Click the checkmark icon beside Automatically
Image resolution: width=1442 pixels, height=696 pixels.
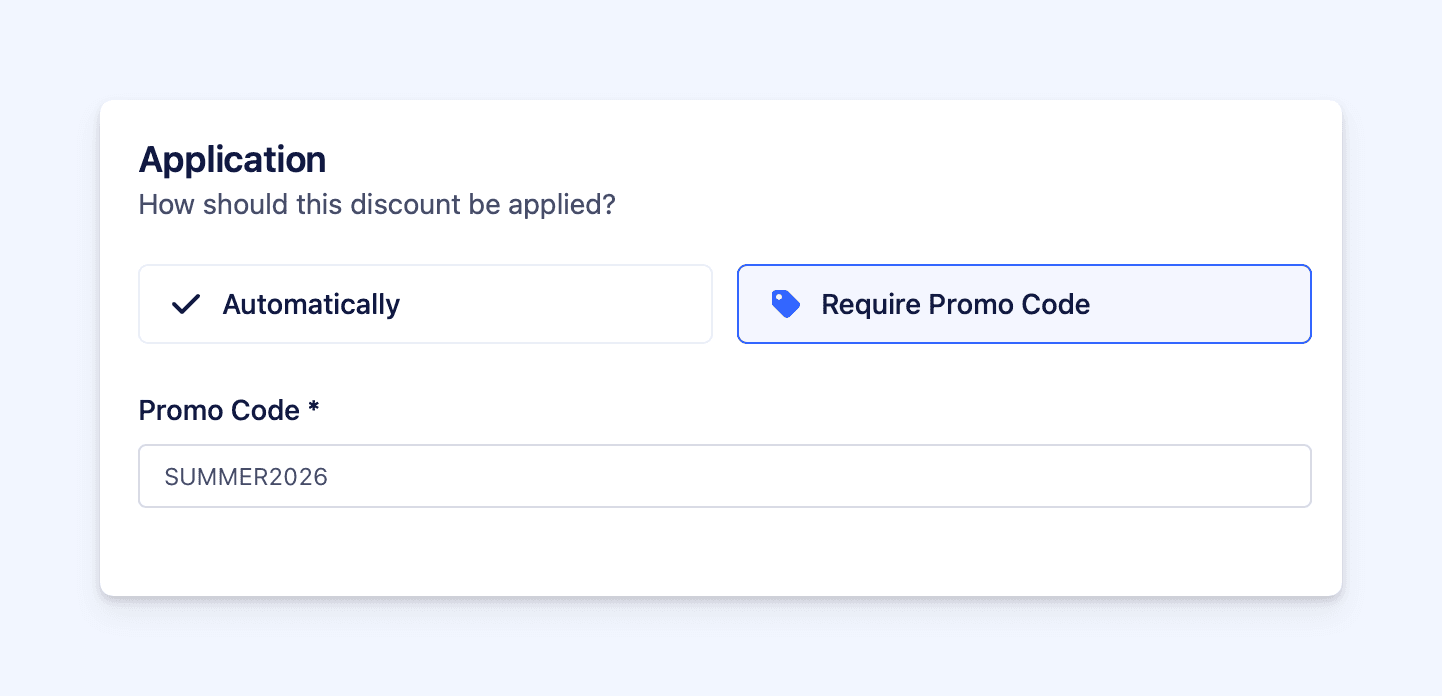(x=186, y=304)
